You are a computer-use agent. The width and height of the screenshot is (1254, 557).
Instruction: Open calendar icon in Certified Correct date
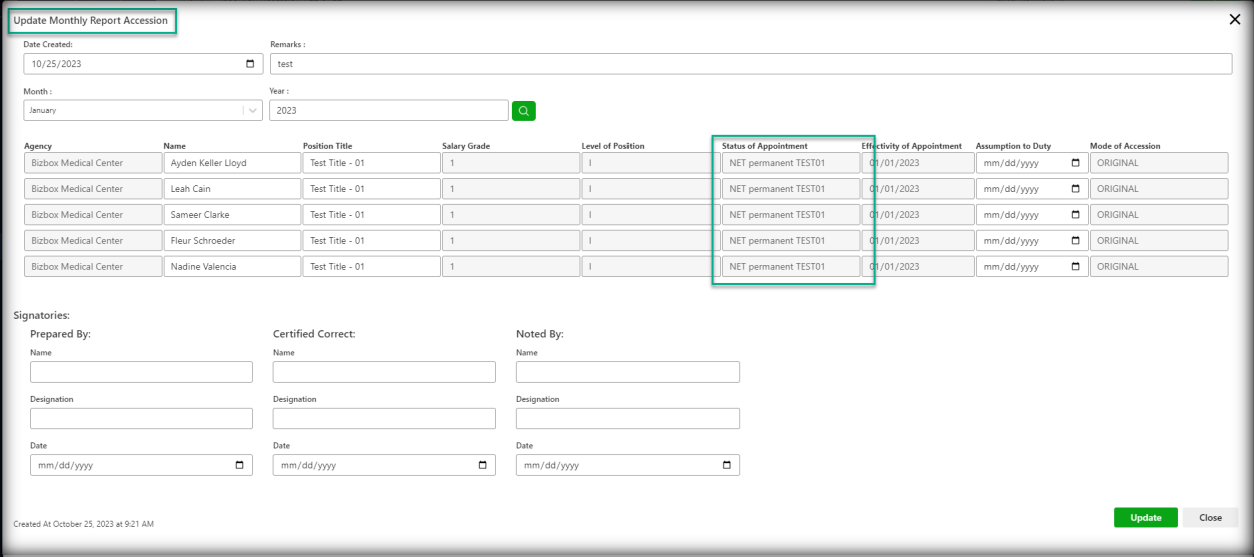(482, 465)
